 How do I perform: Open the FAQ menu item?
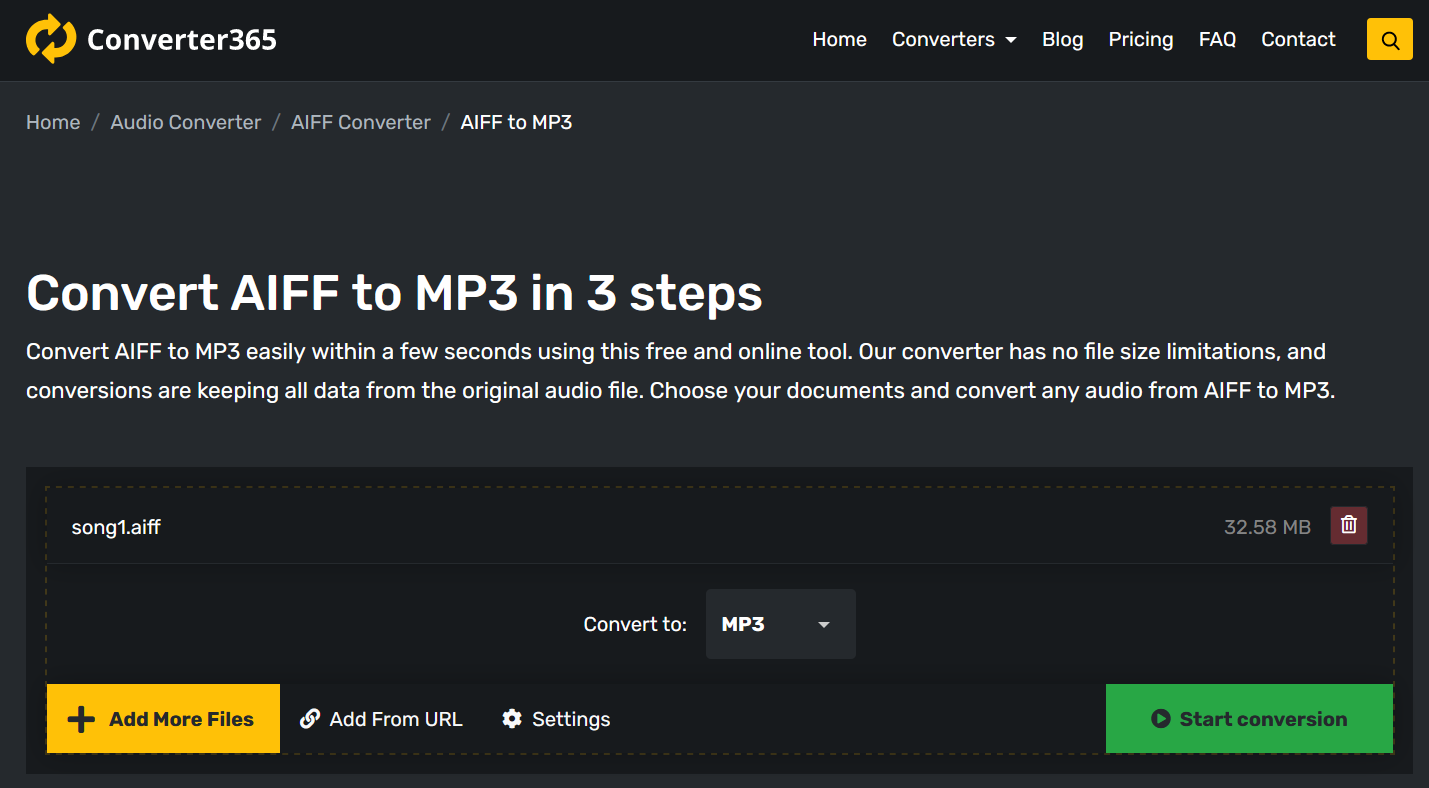(1217, 40)
